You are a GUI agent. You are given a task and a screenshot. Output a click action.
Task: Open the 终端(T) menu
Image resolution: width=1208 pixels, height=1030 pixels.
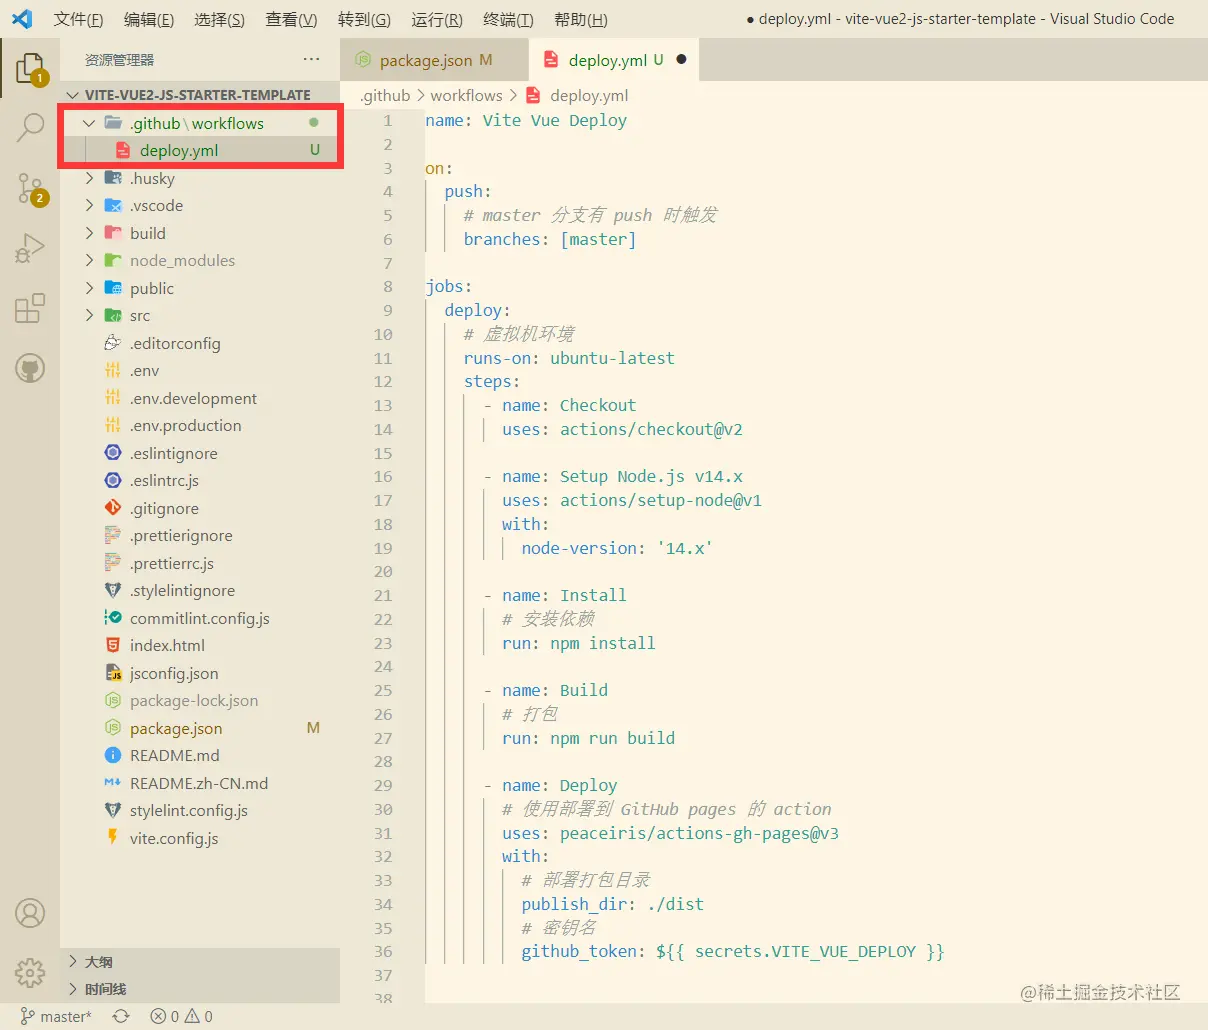tap(508, 19)
